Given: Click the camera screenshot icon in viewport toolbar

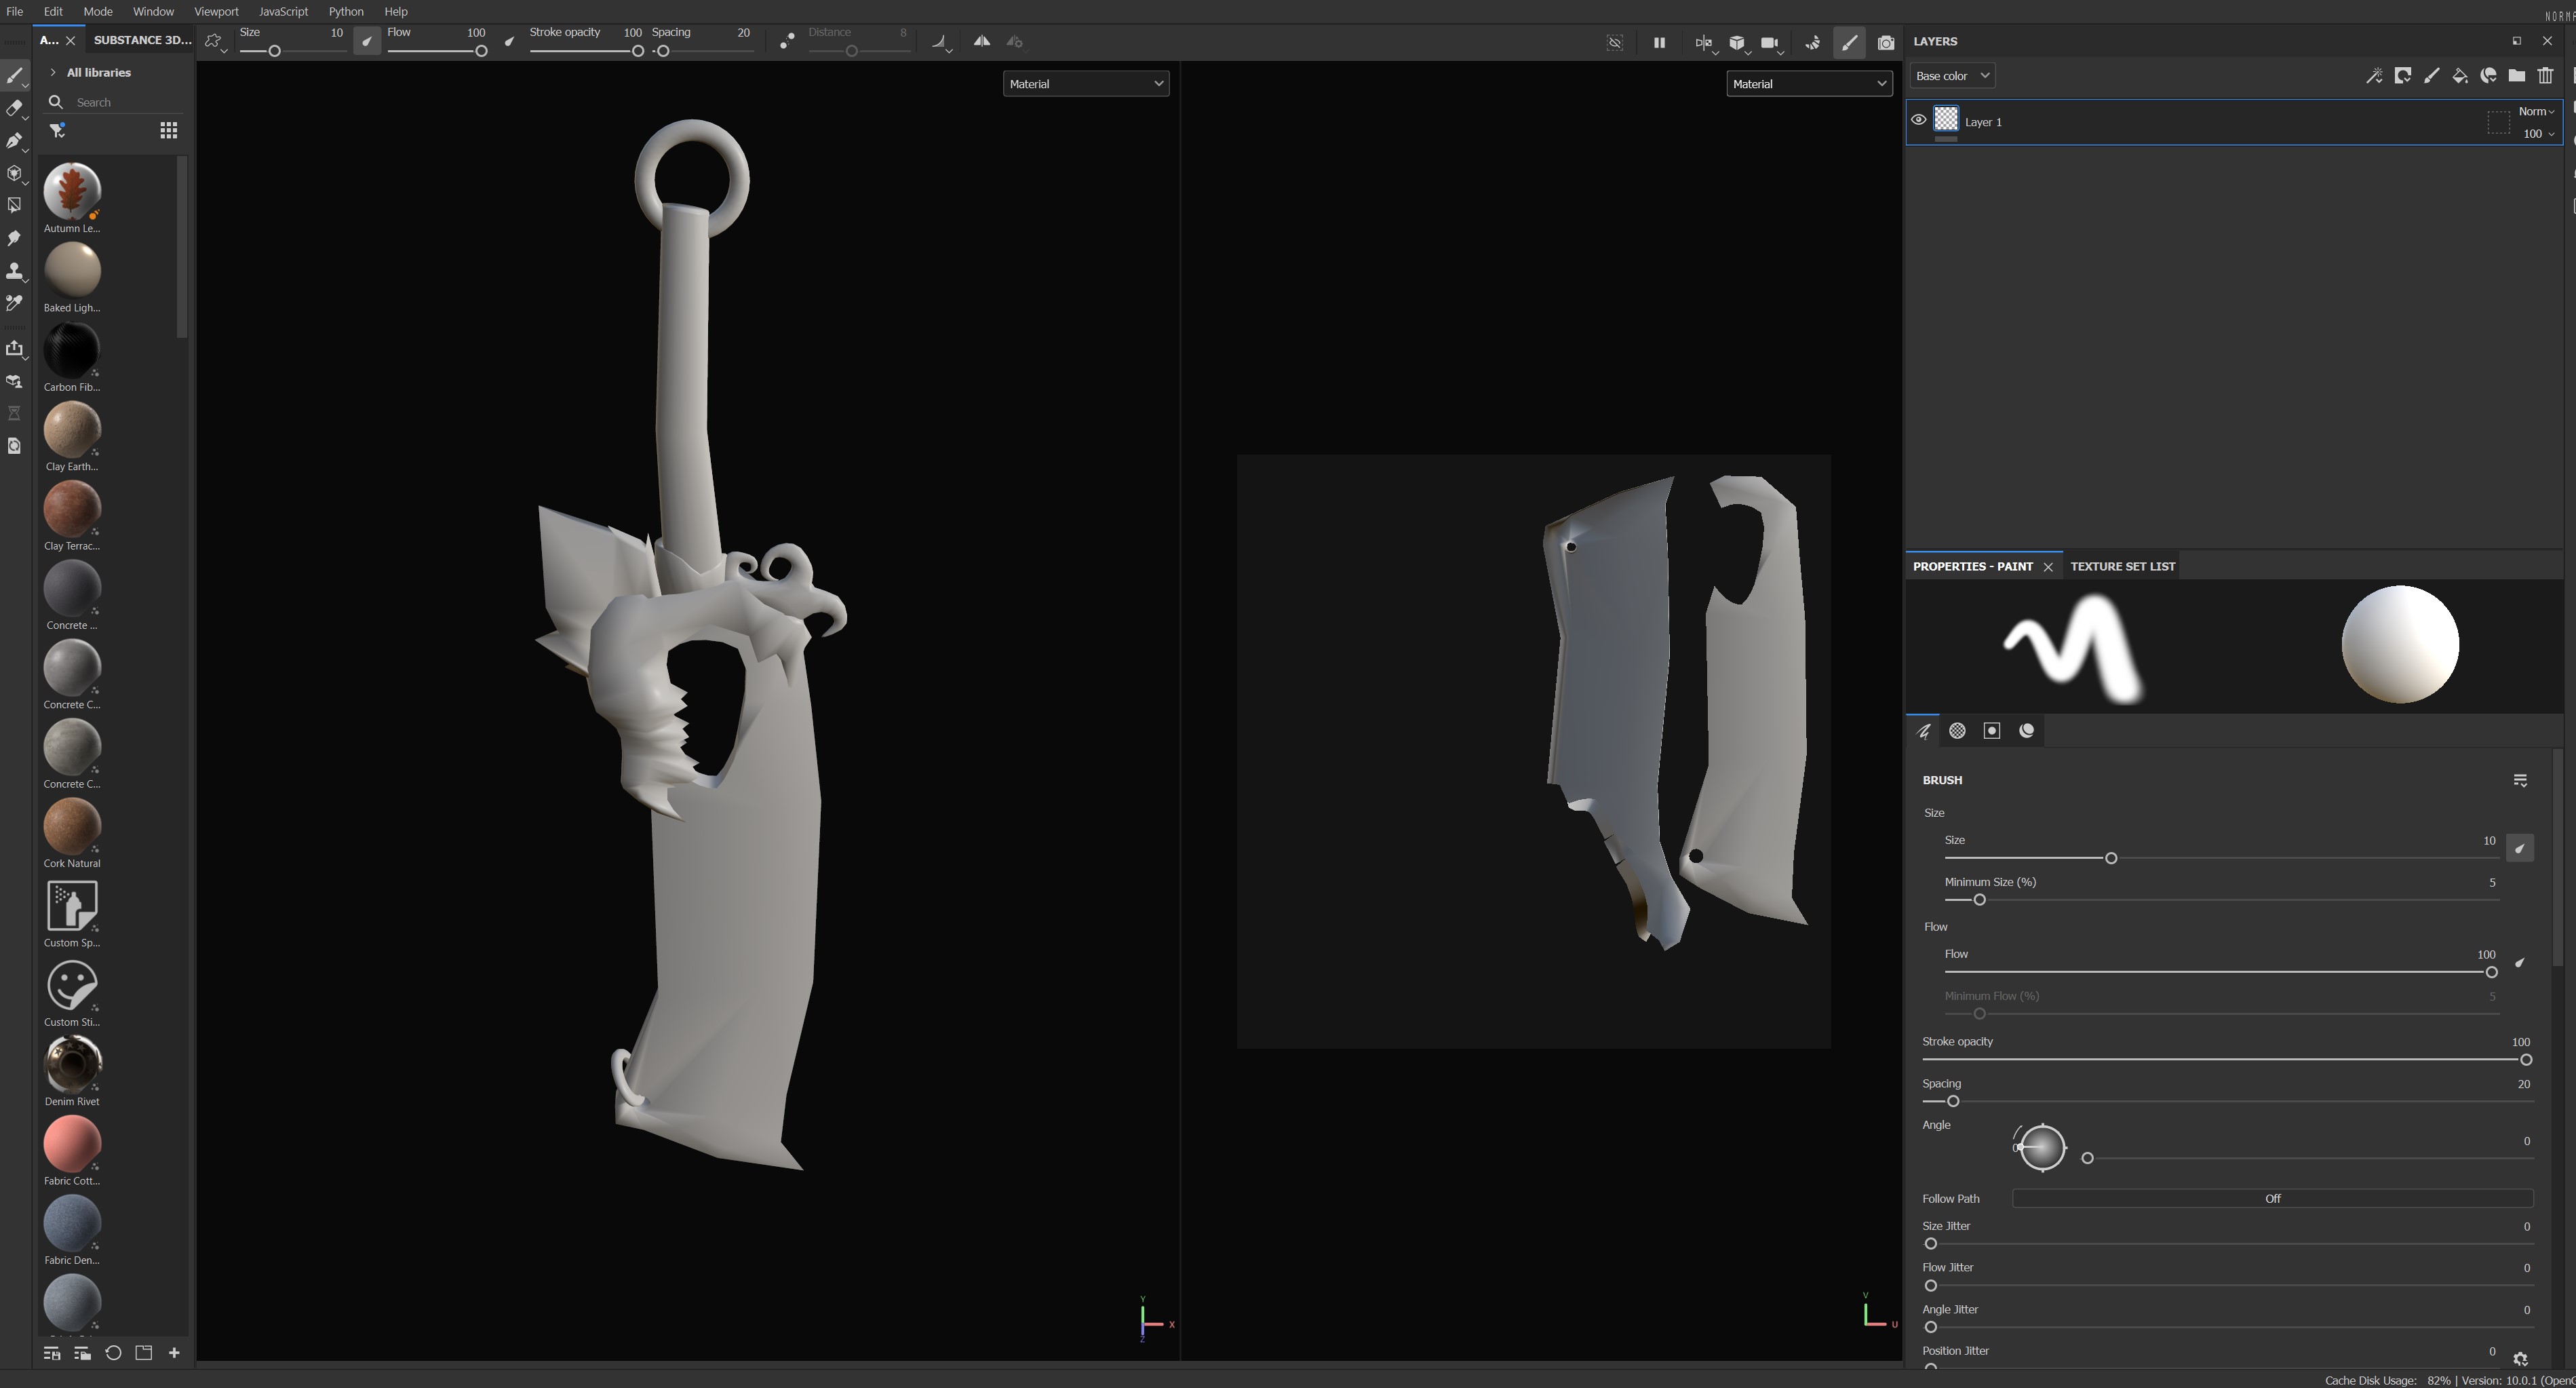Looking at the screenshot, I should point(1886,43).
